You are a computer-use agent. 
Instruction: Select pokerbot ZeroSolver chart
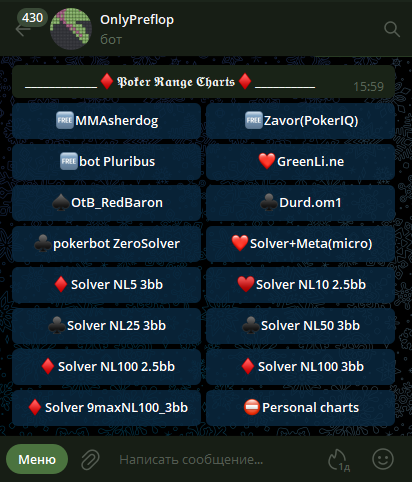pyautogui.click(x=106, y=244)
